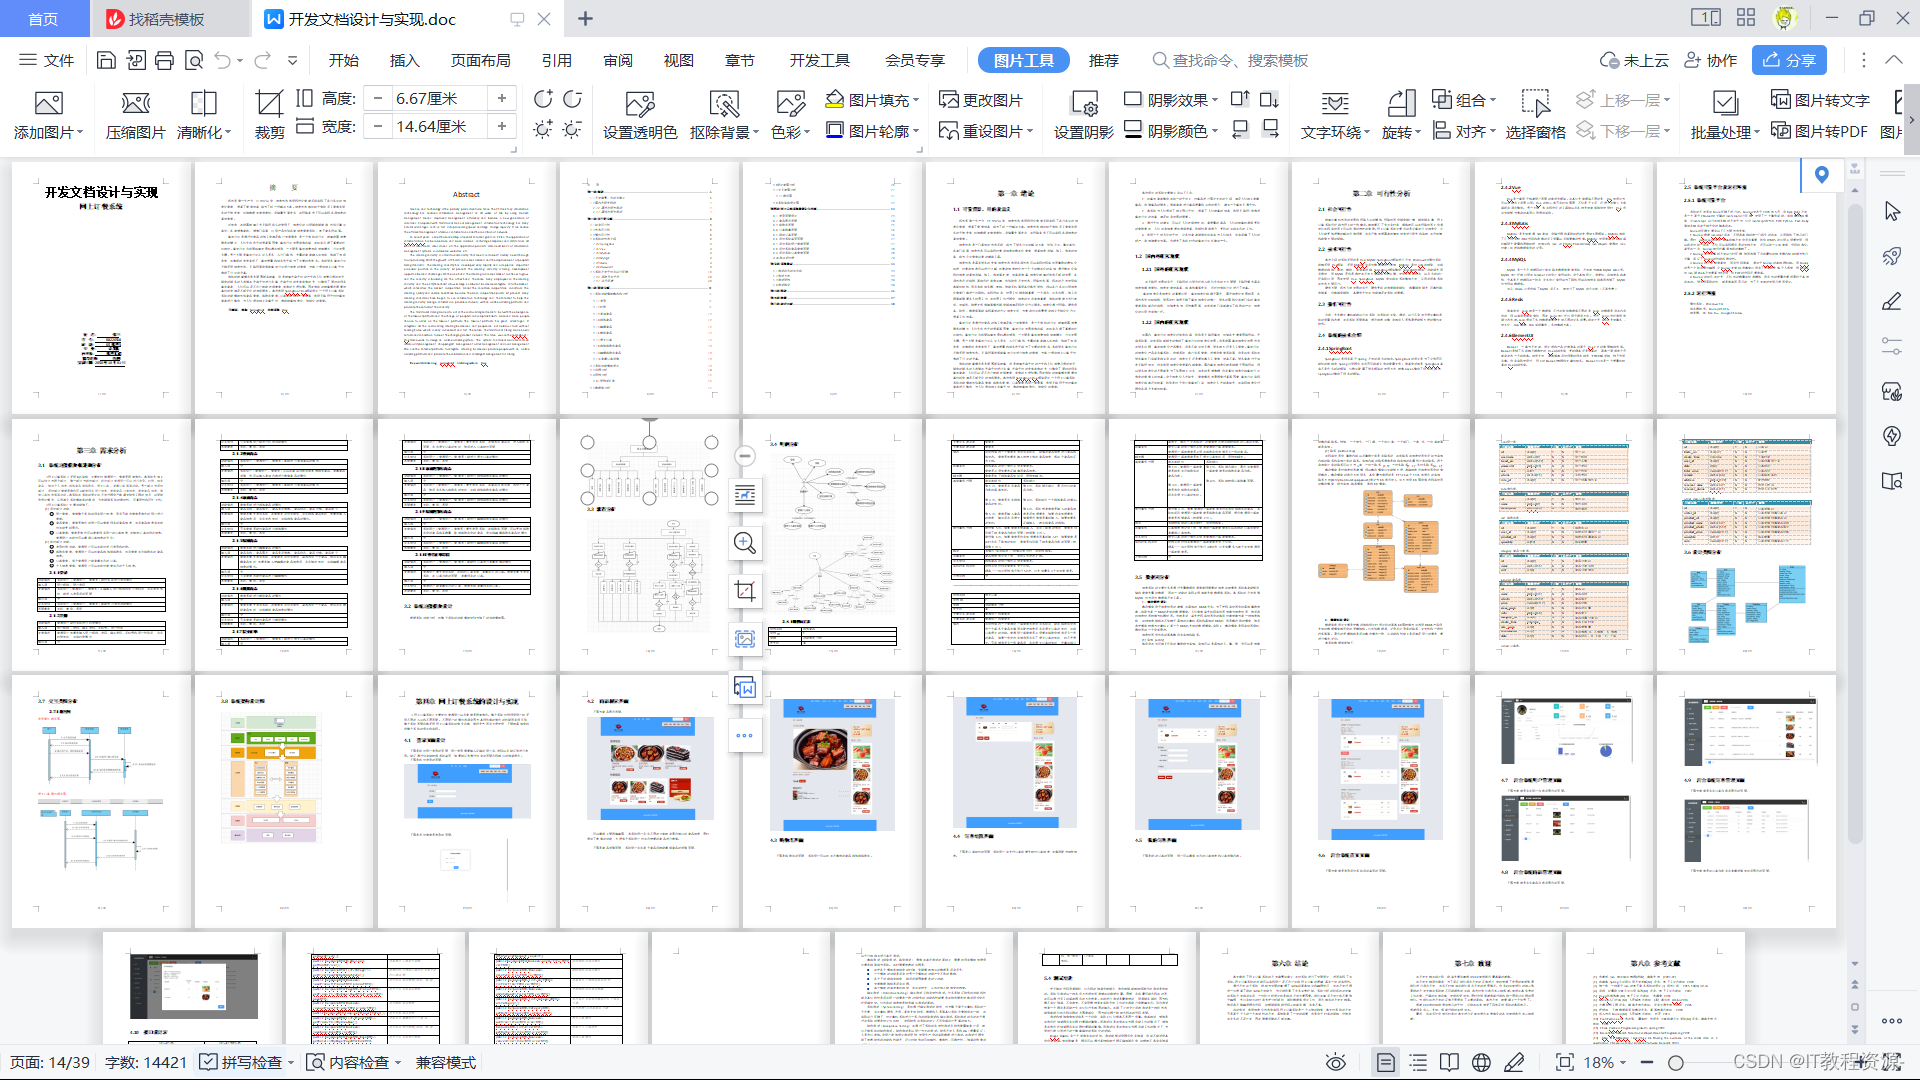
Task: Collapse the ribbon with the chevron
Action: [x=1894, y=60]
